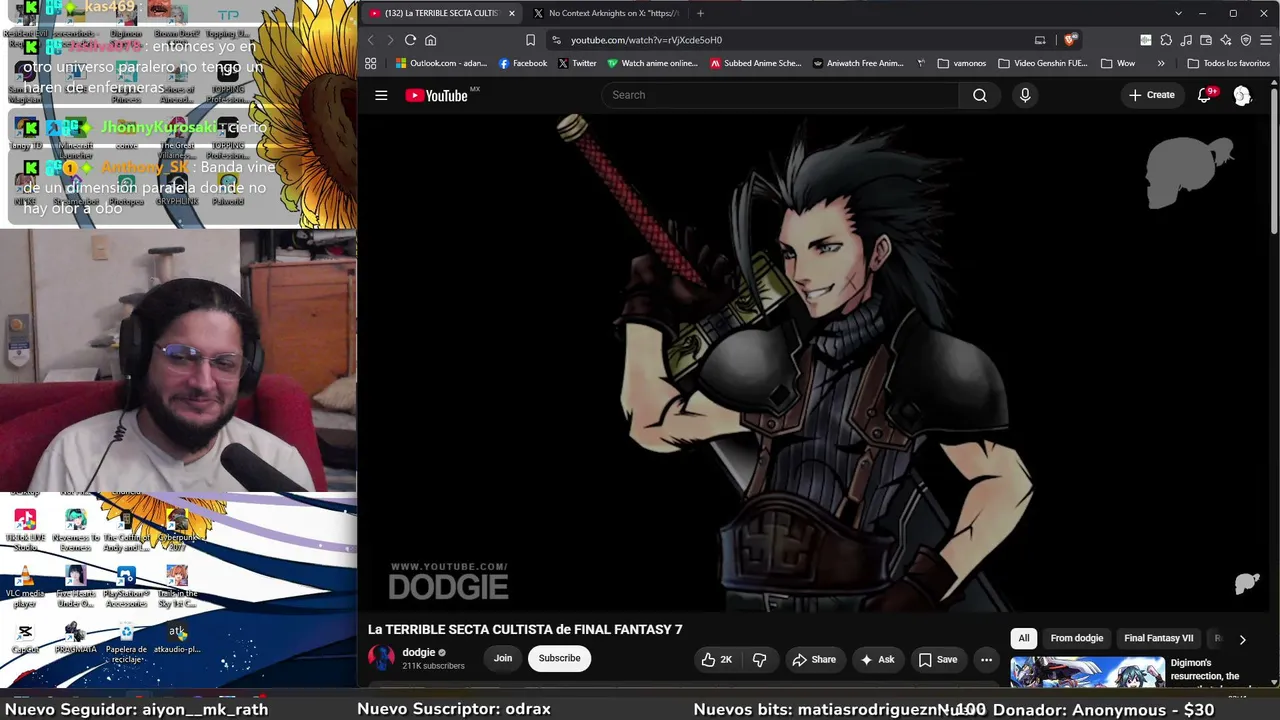Open the Brave Shields lion icon
Viewport: 1280px width, 720px height.
tap(1070, 40)
